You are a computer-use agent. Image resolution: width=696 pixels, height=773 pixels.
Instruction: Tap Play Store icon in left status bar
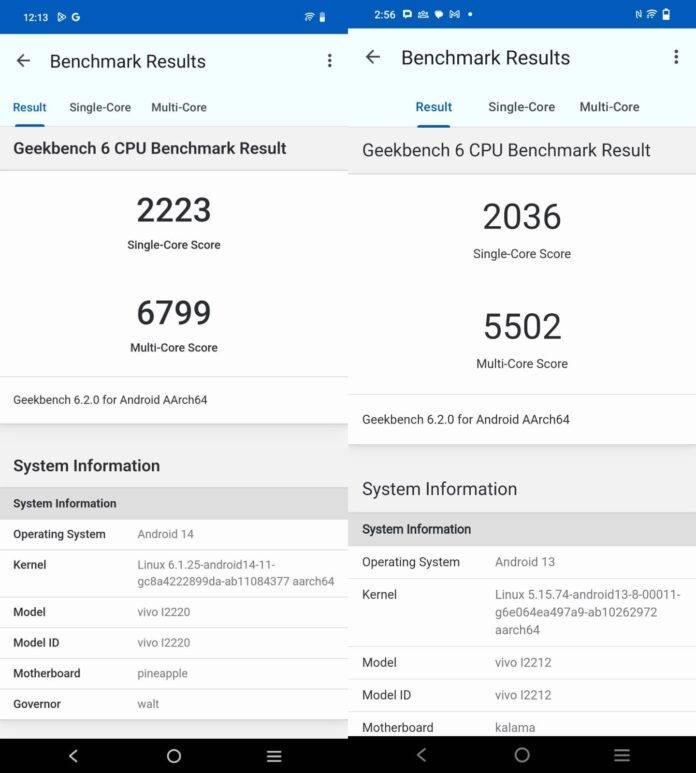pyautogui.click(x=62, y=17)
